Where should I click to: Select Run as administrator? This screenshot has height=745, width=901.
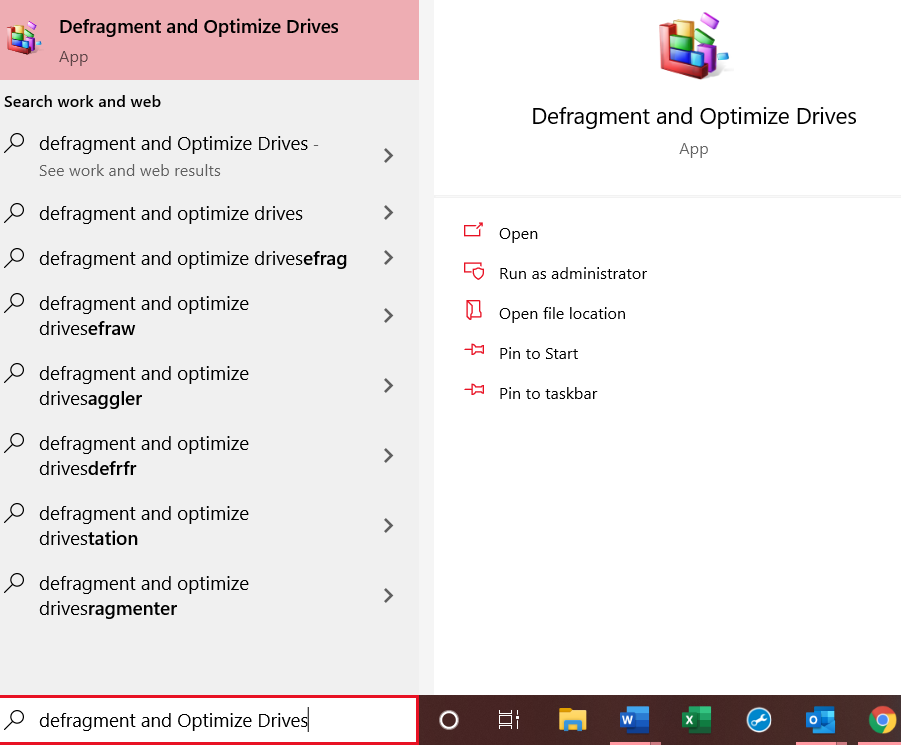572,273
